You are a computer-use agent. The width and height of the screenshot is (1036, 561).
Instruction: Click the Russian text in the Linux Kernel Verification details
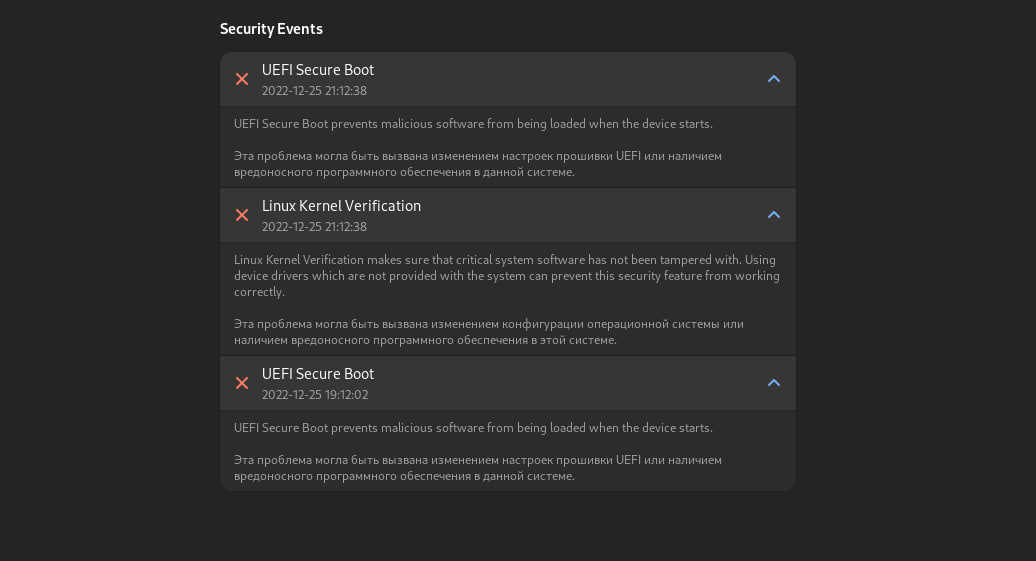click(488, 332)
